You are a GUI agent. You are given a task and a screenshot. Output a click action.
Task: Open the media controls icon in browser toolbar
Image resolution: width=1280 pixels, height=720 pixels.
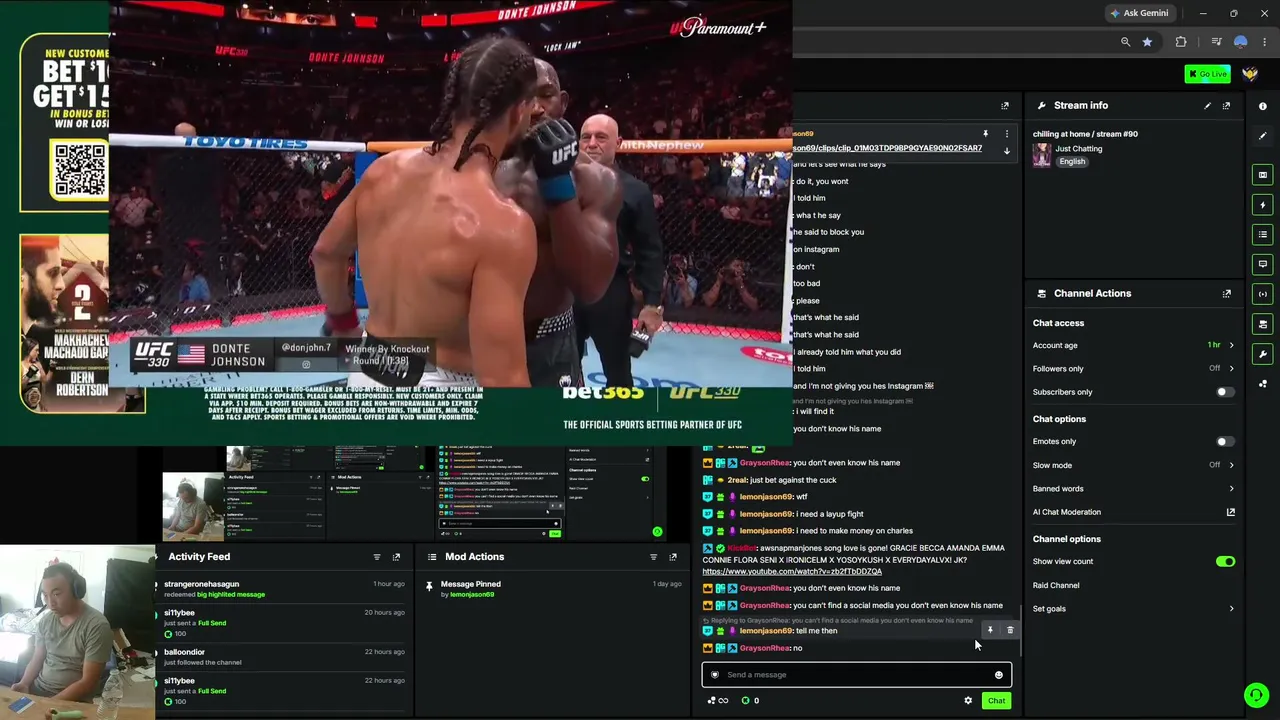click(x=1216, y=42)
